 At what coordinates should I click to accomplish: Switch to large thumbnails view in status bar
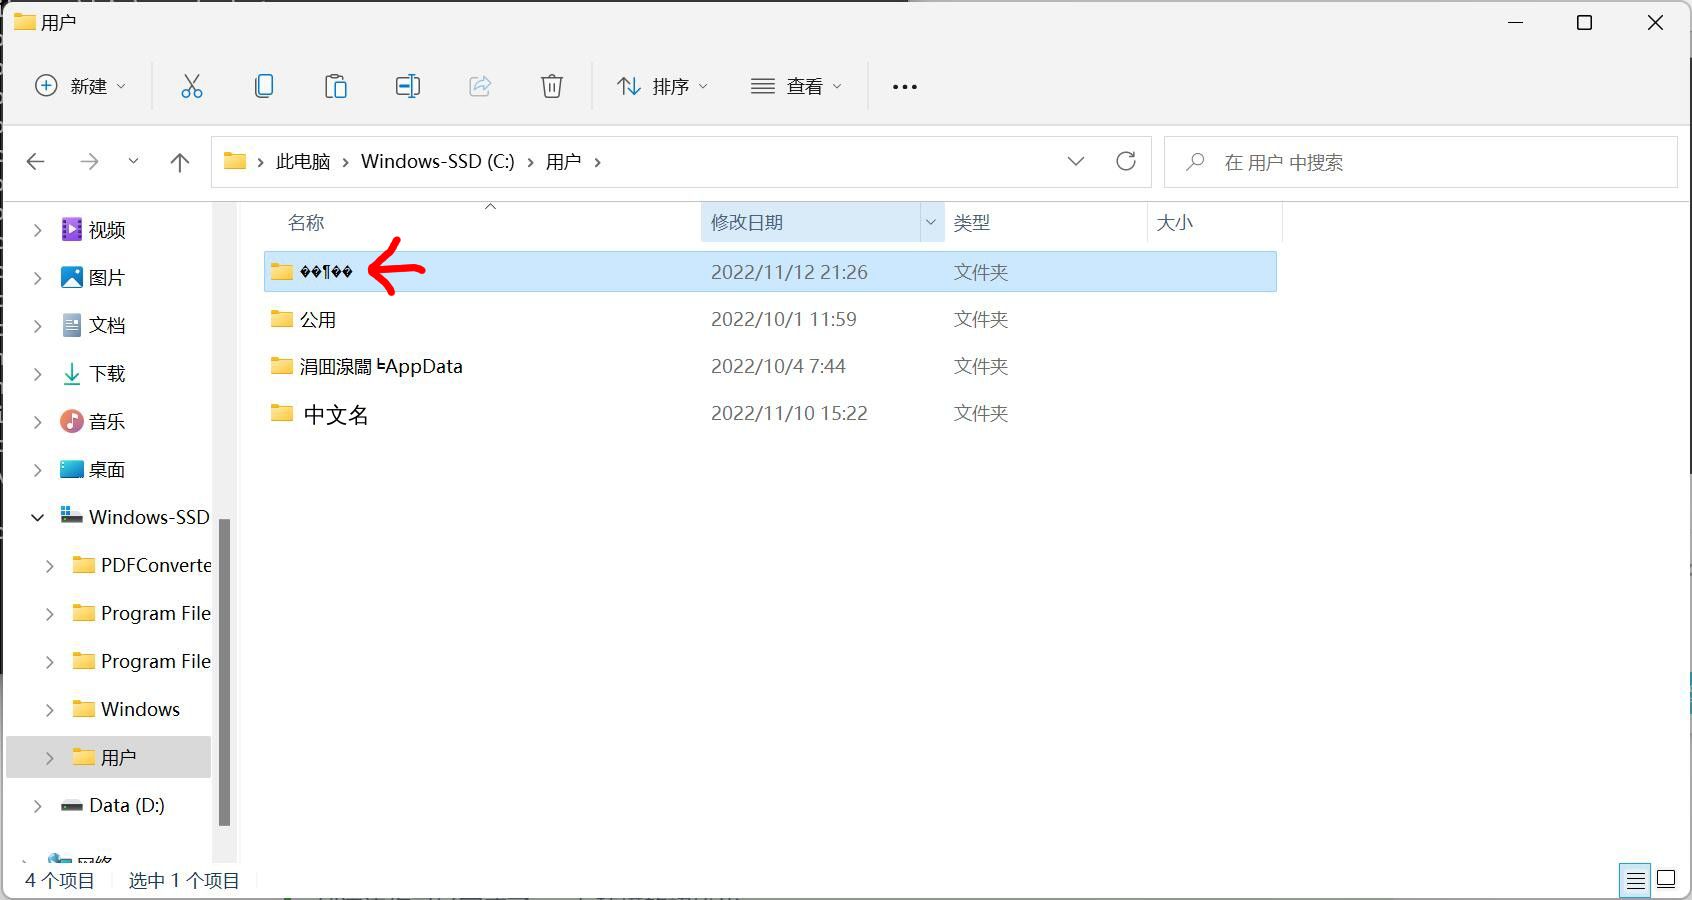[x=1666, y=879]
